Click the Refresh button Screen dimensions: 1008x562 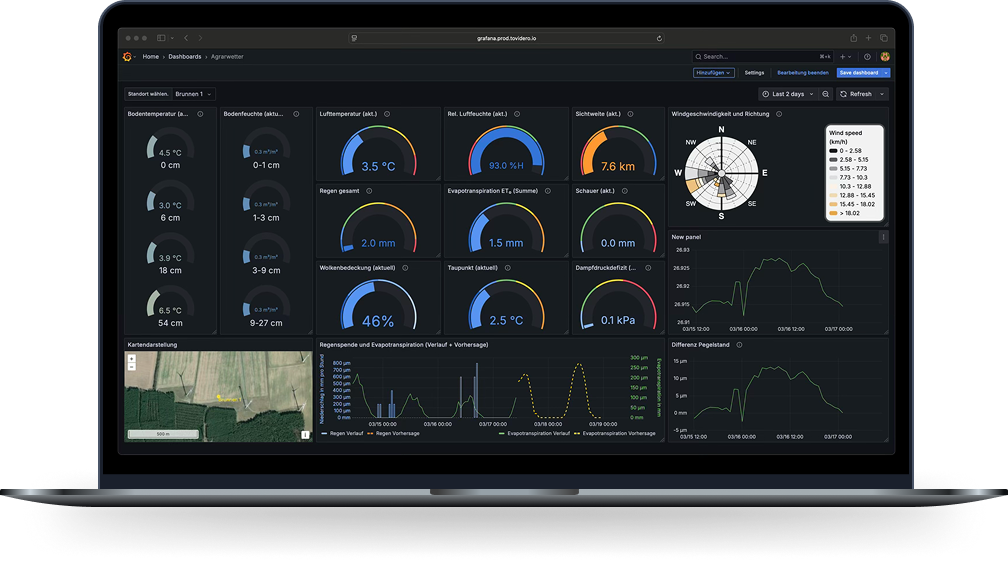click(856, 94)
